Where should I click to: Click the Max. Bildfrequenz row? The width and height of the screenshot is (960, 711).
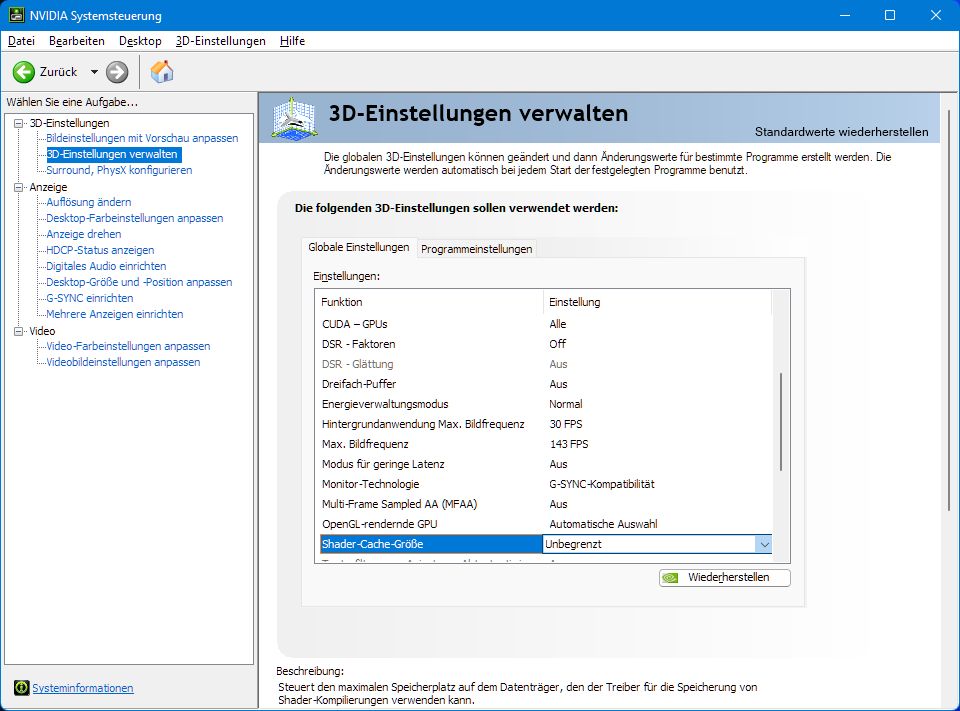click(545, 444)
